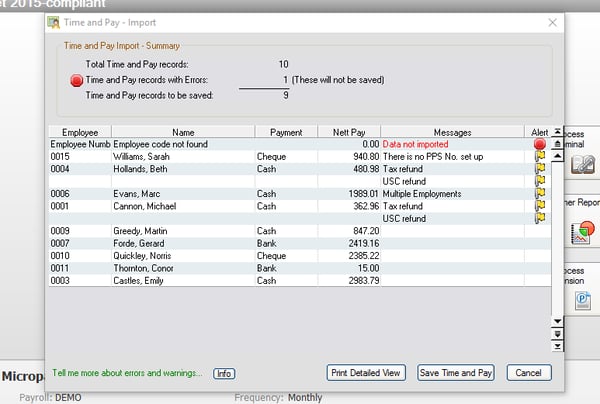Click the Alert column header
600x404 pixels.
pos(540,132)
